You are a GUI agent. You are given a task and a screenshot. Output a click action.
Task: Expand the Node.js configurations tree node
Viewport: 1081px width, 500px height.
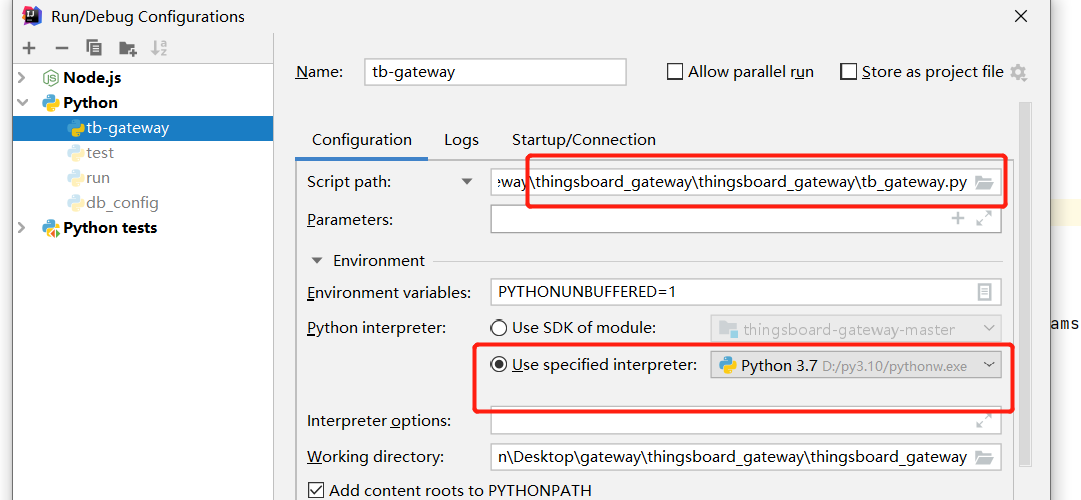pyautogui.click(x=22, y=77)
